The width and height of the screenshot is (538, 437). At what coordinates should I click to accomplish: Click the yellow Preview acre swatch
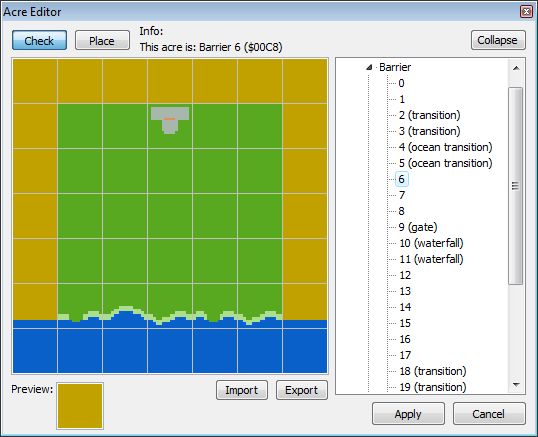[80, 406]
